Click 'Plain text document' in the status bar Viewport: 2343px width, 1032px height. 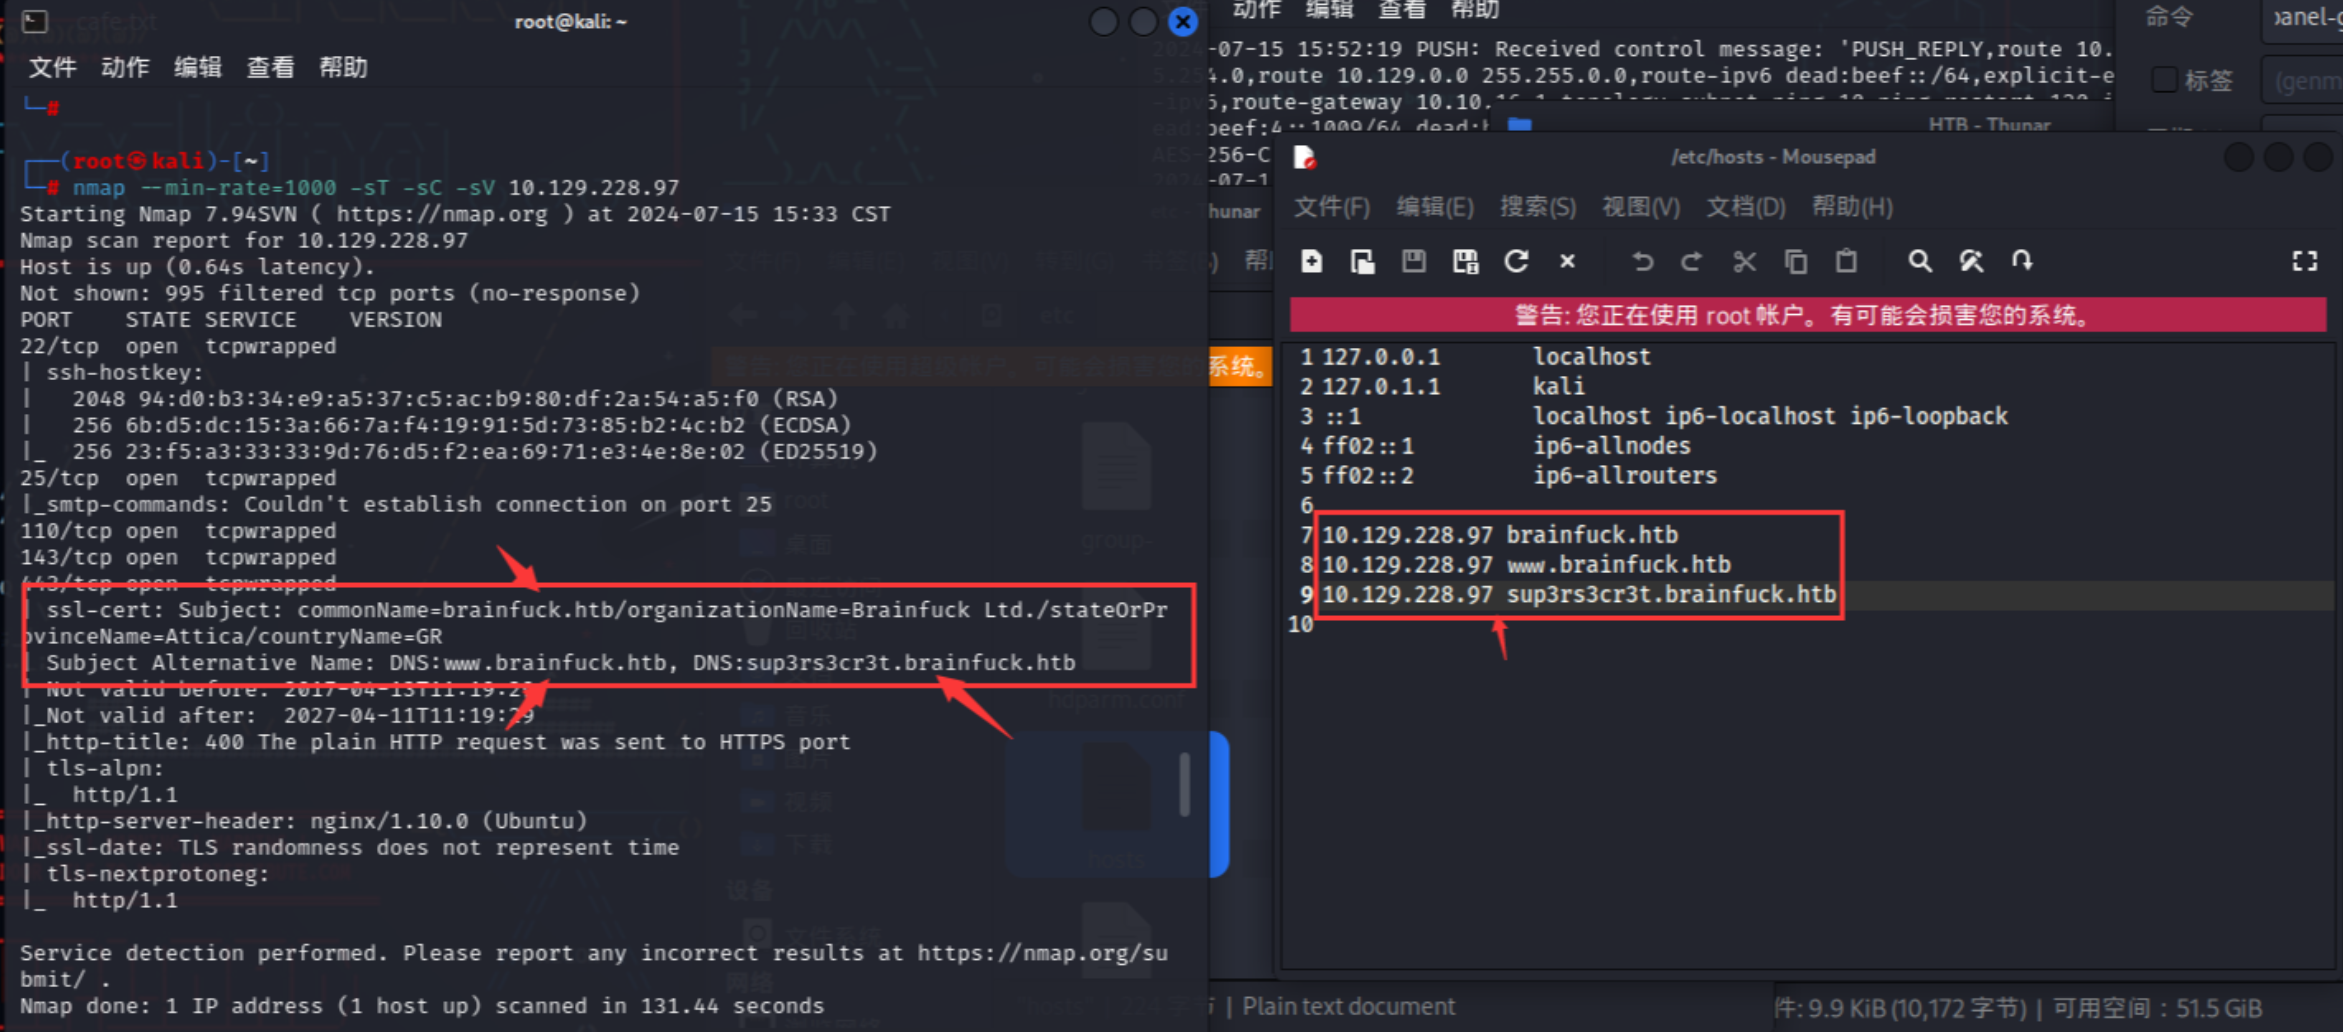point(1348,1007)
